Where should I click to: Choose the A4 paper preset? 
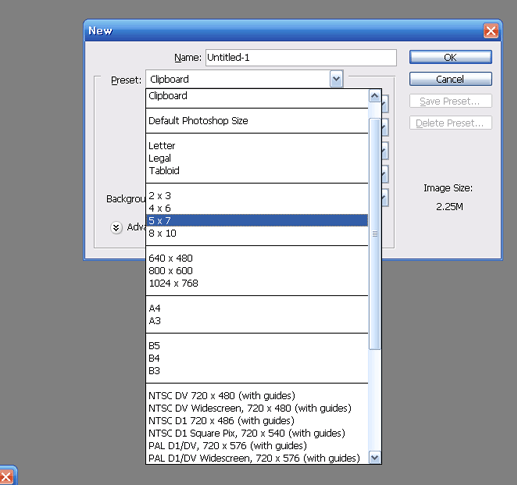257,308
